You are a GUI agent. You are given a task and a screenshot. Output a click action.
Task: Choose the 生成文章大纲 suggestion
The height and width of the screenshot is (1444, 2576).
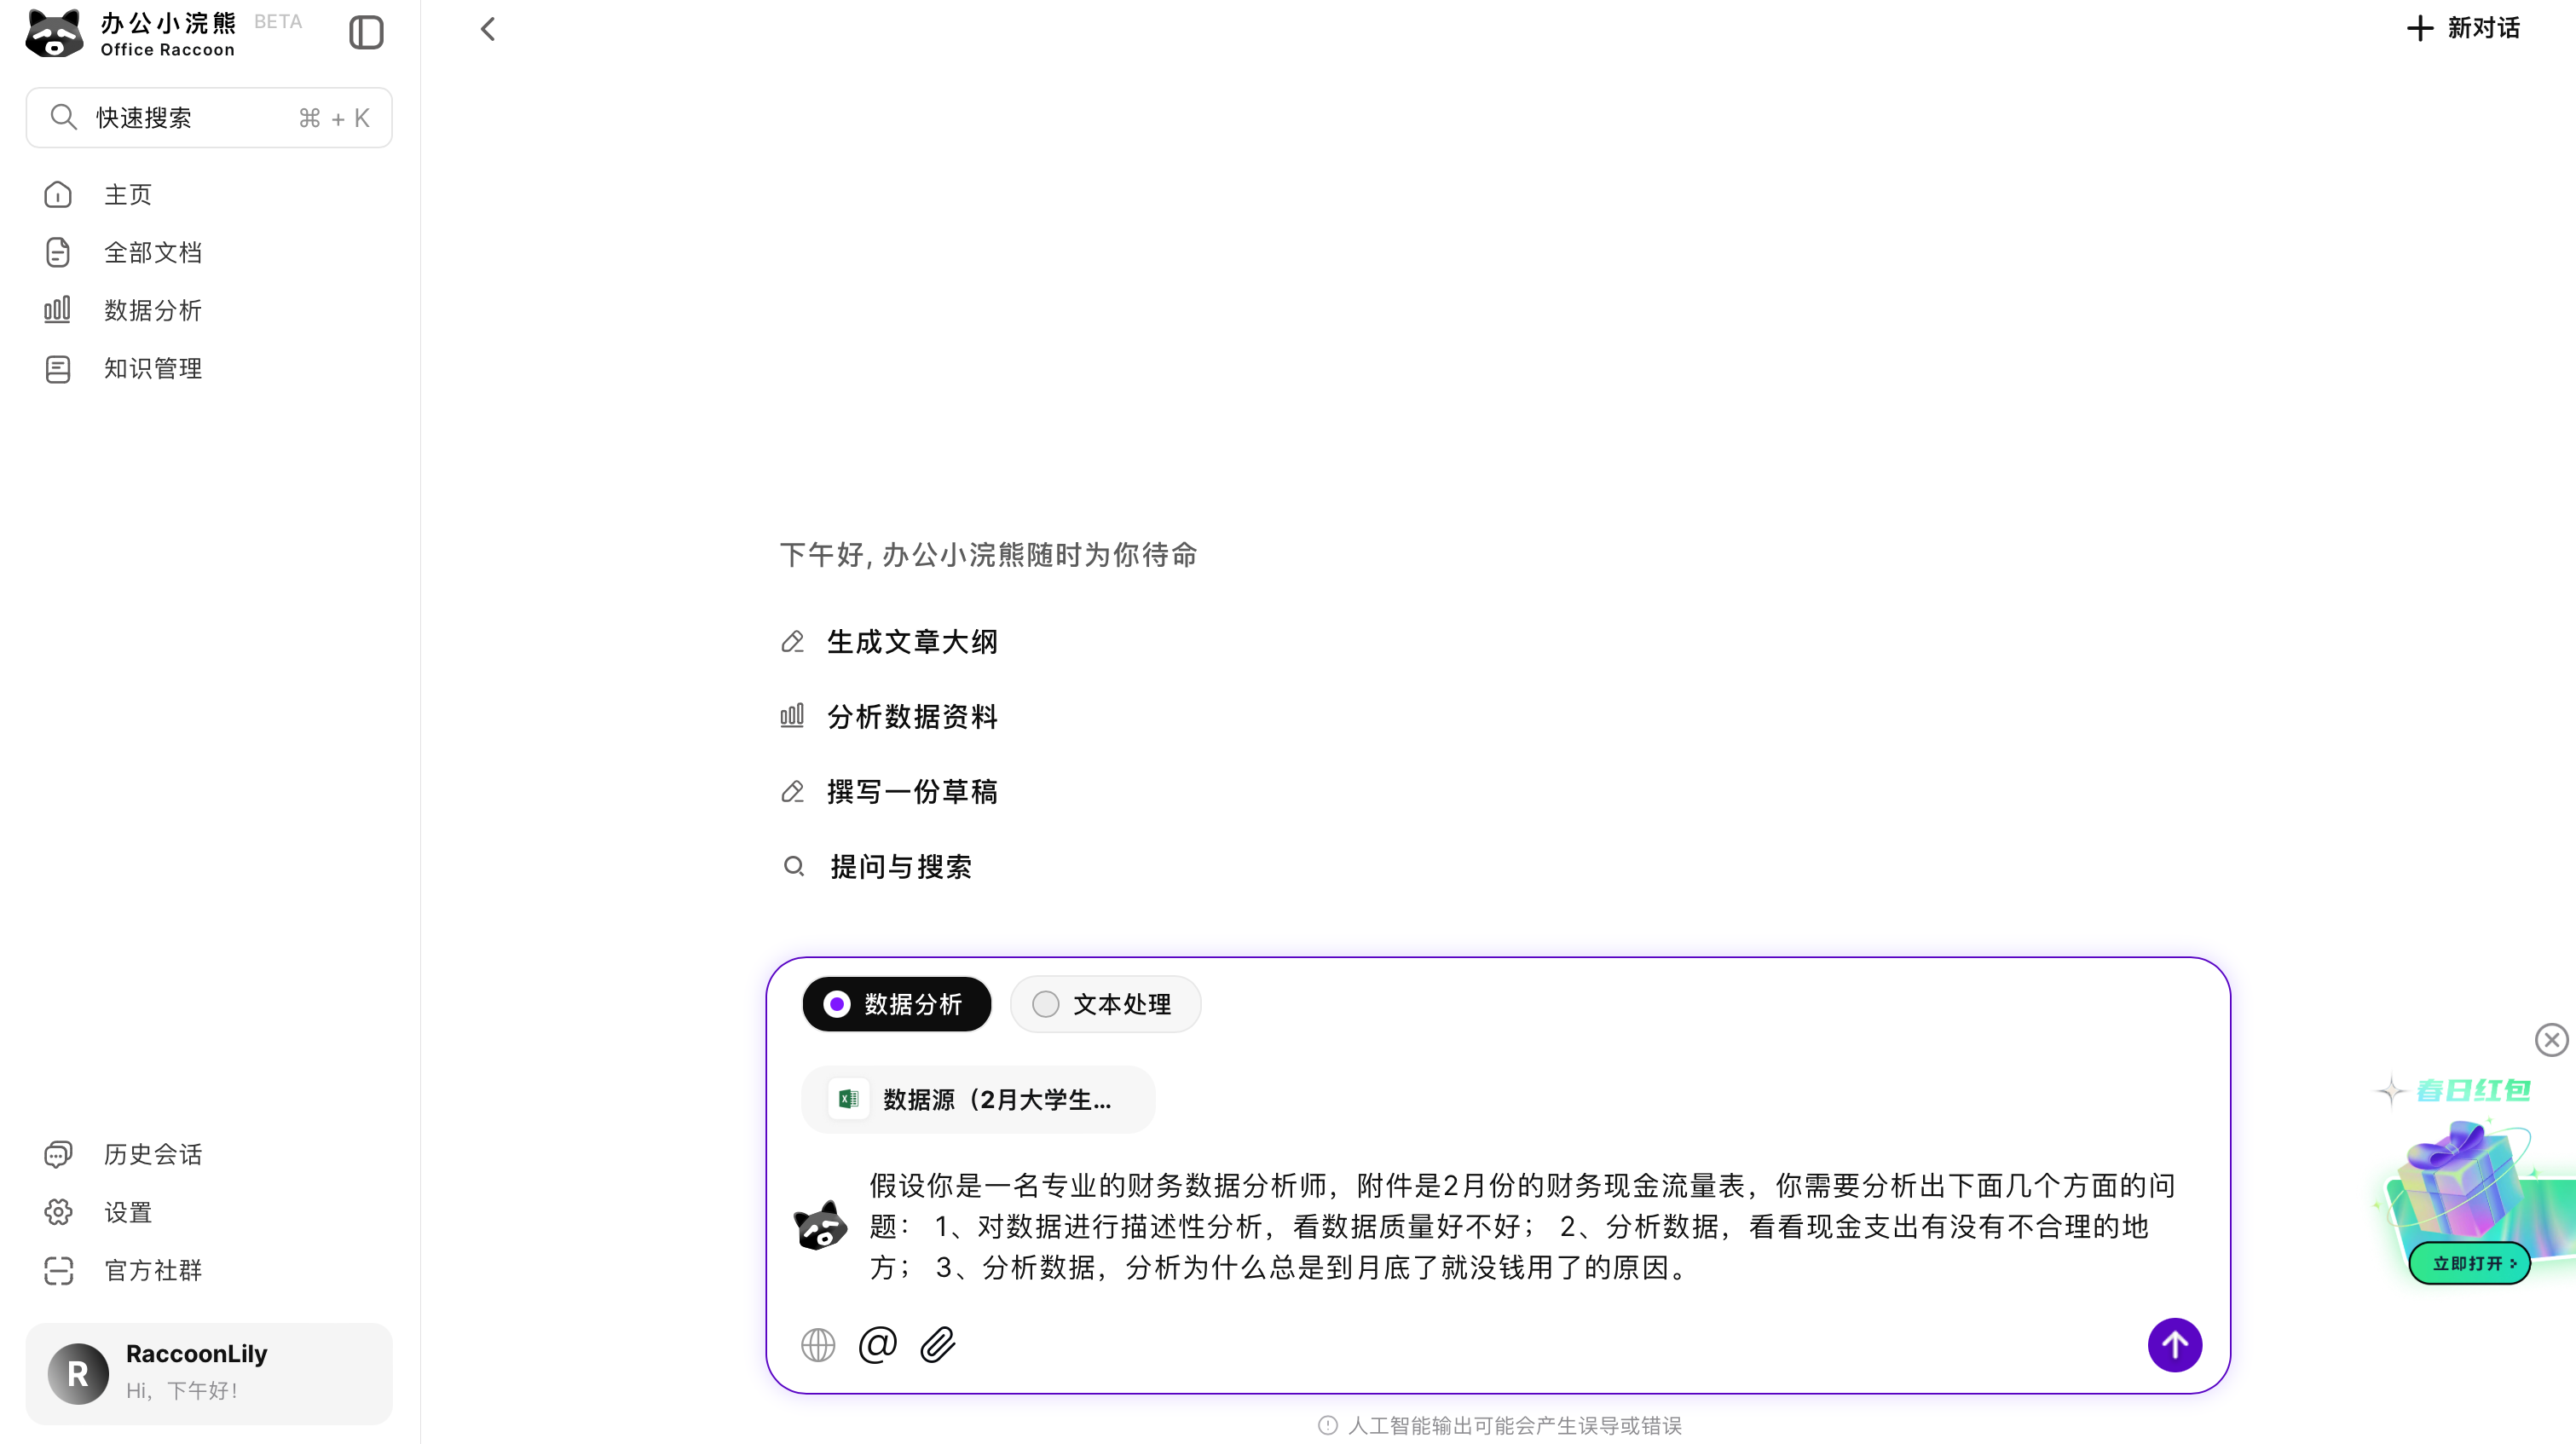point(911,642)
